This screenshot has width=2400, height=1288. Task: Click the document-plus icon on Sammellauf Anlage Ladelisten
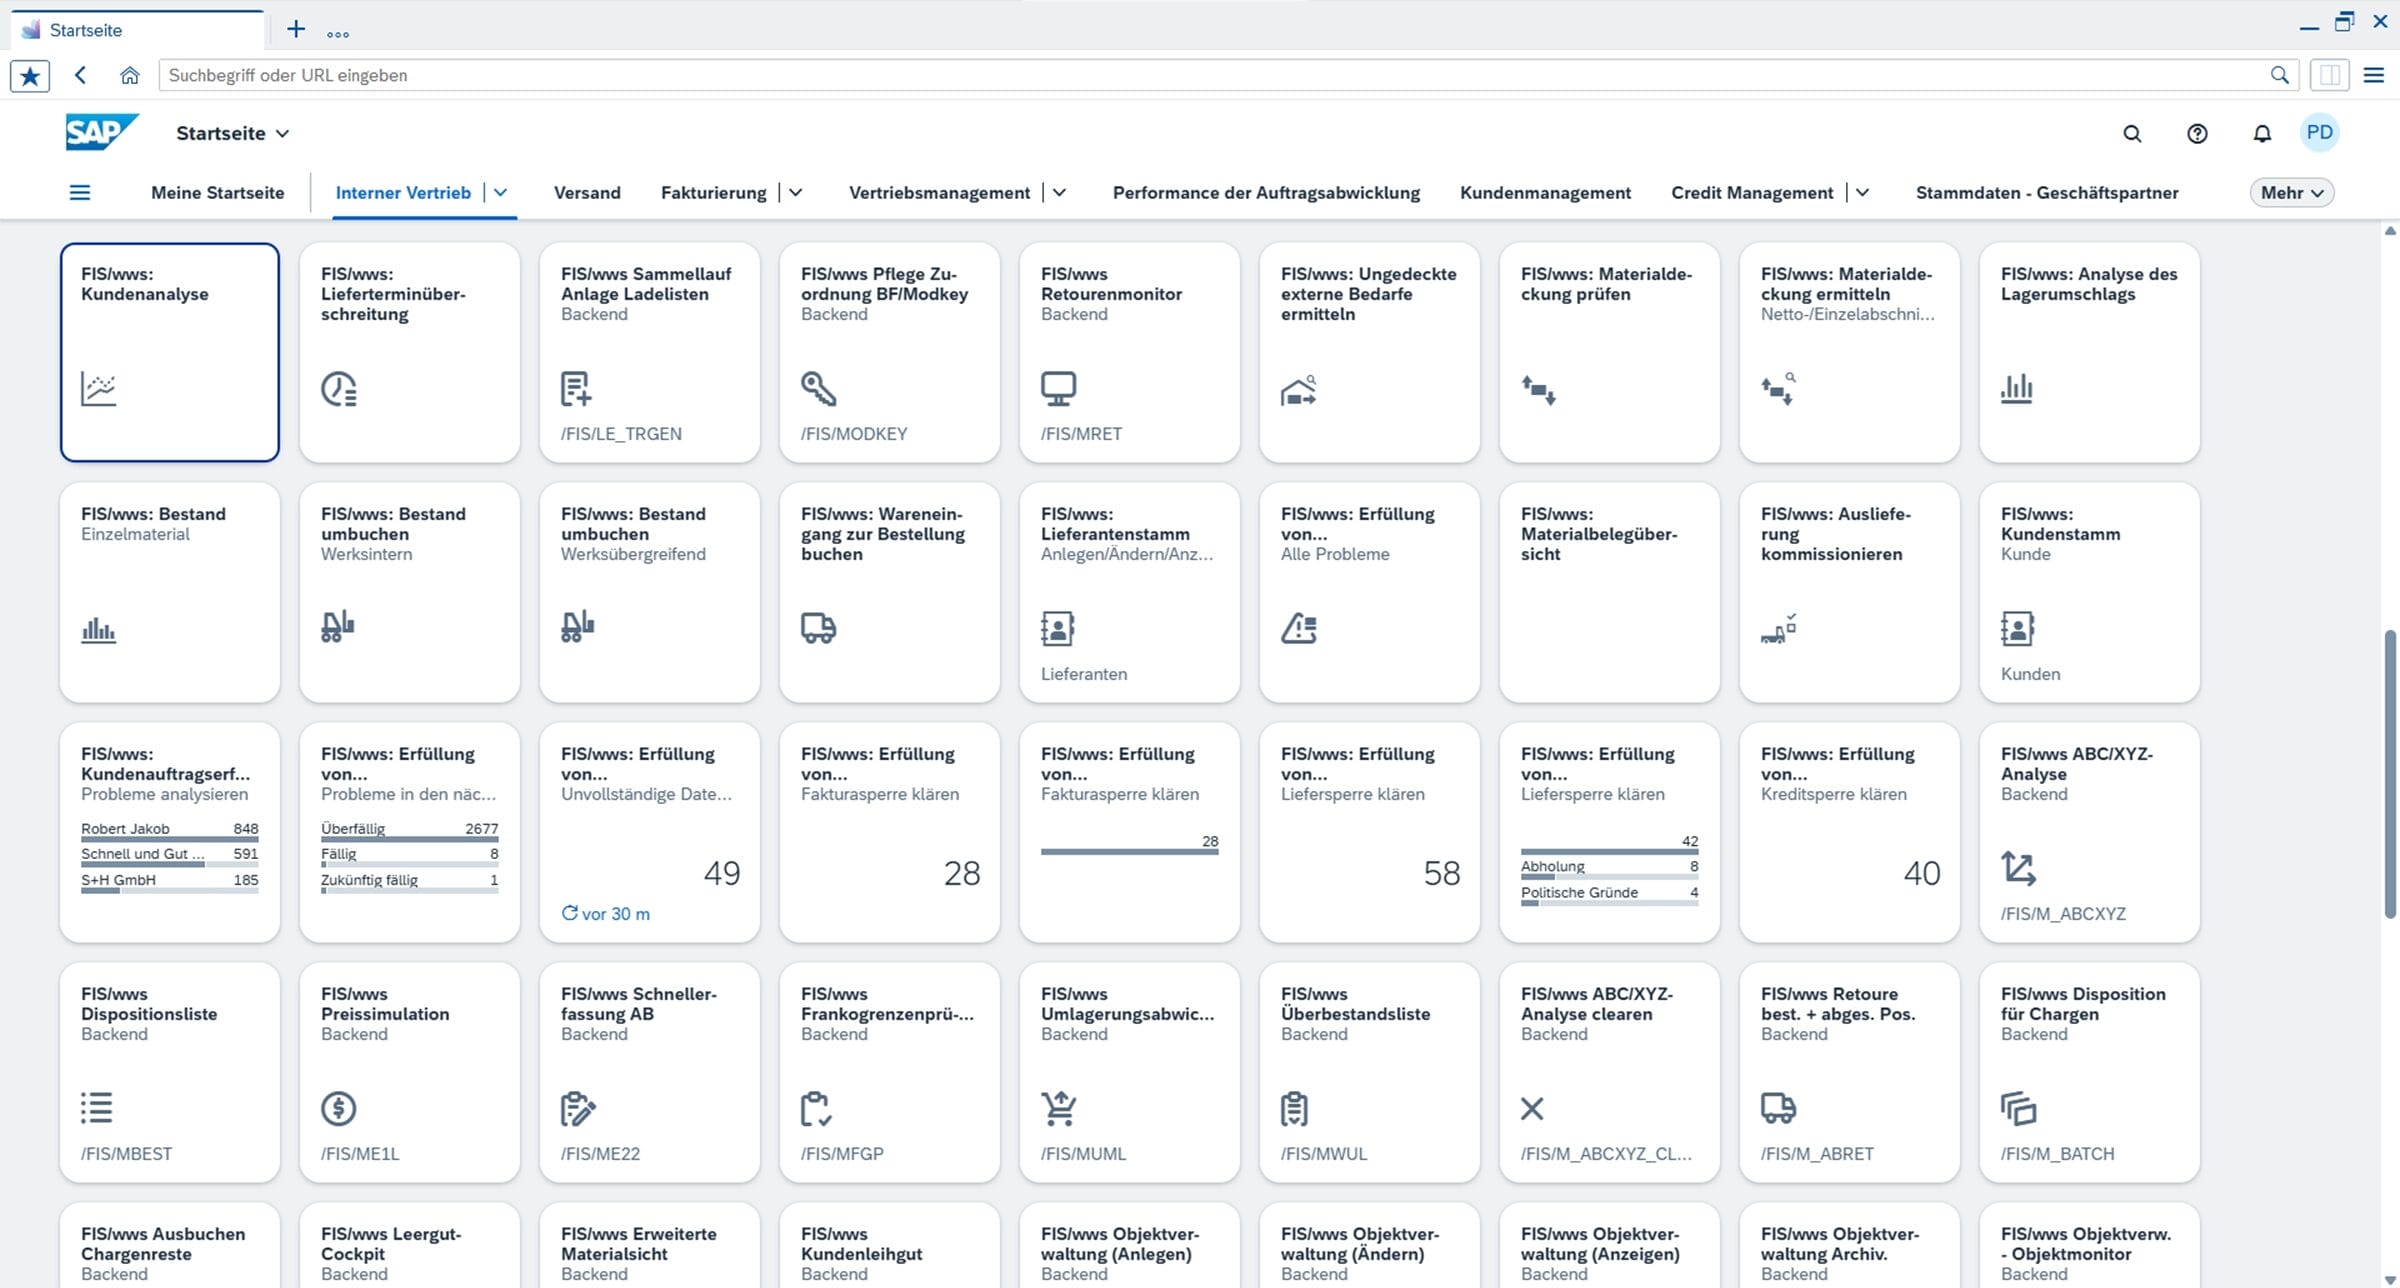point(576,388)
